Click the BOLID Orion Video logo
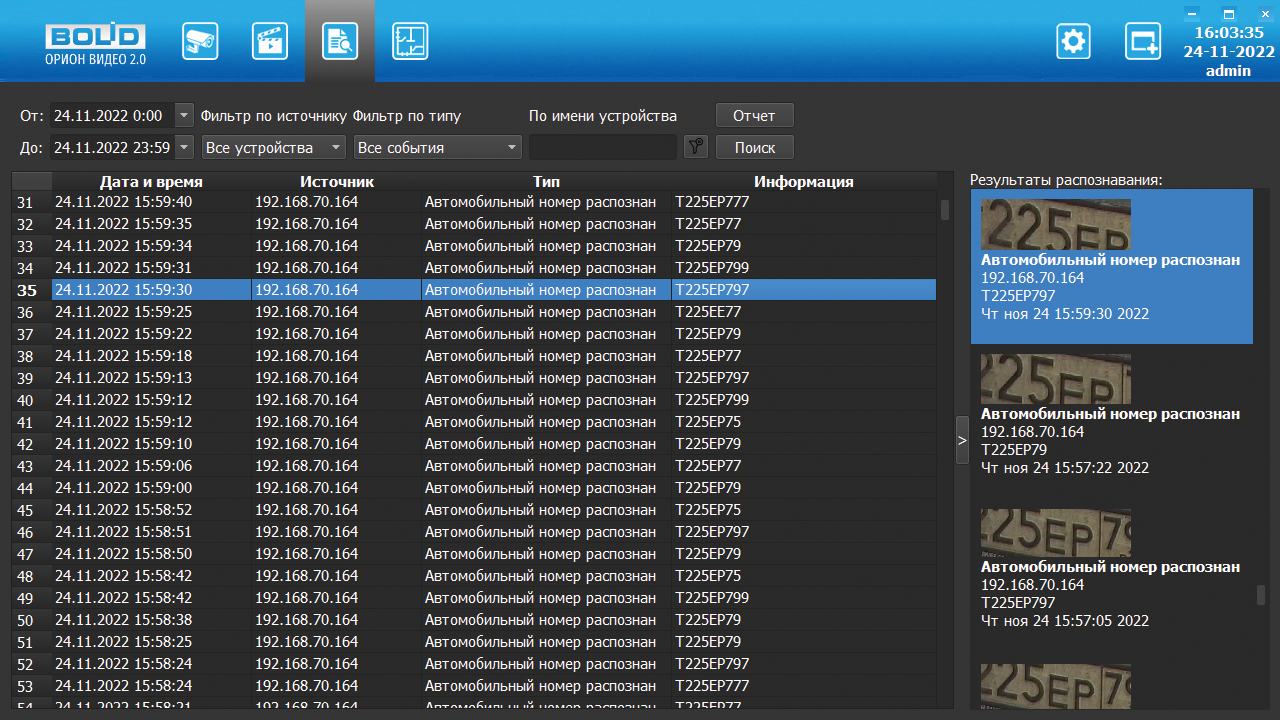 pyautogui.click(x=95, y=44)
